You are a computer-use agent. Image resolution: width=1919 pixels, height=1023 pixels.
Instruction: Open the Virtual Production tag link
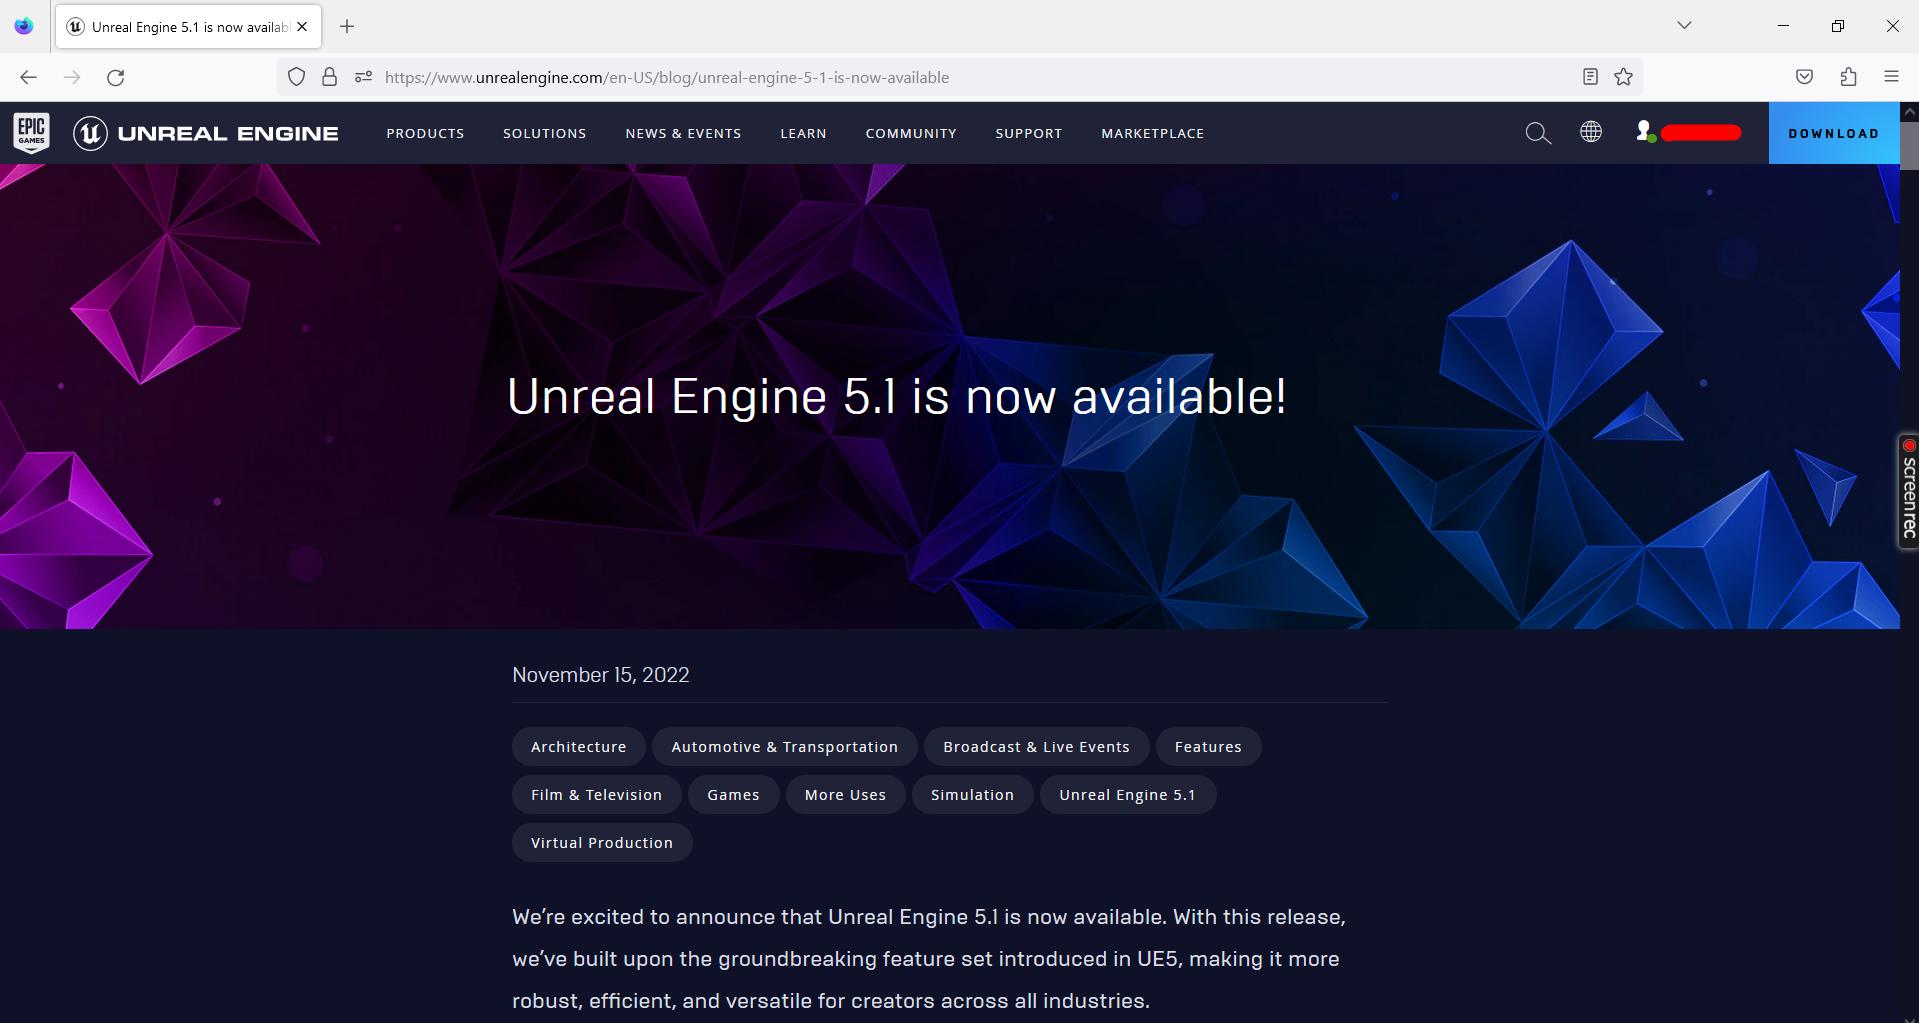point(601,842)
